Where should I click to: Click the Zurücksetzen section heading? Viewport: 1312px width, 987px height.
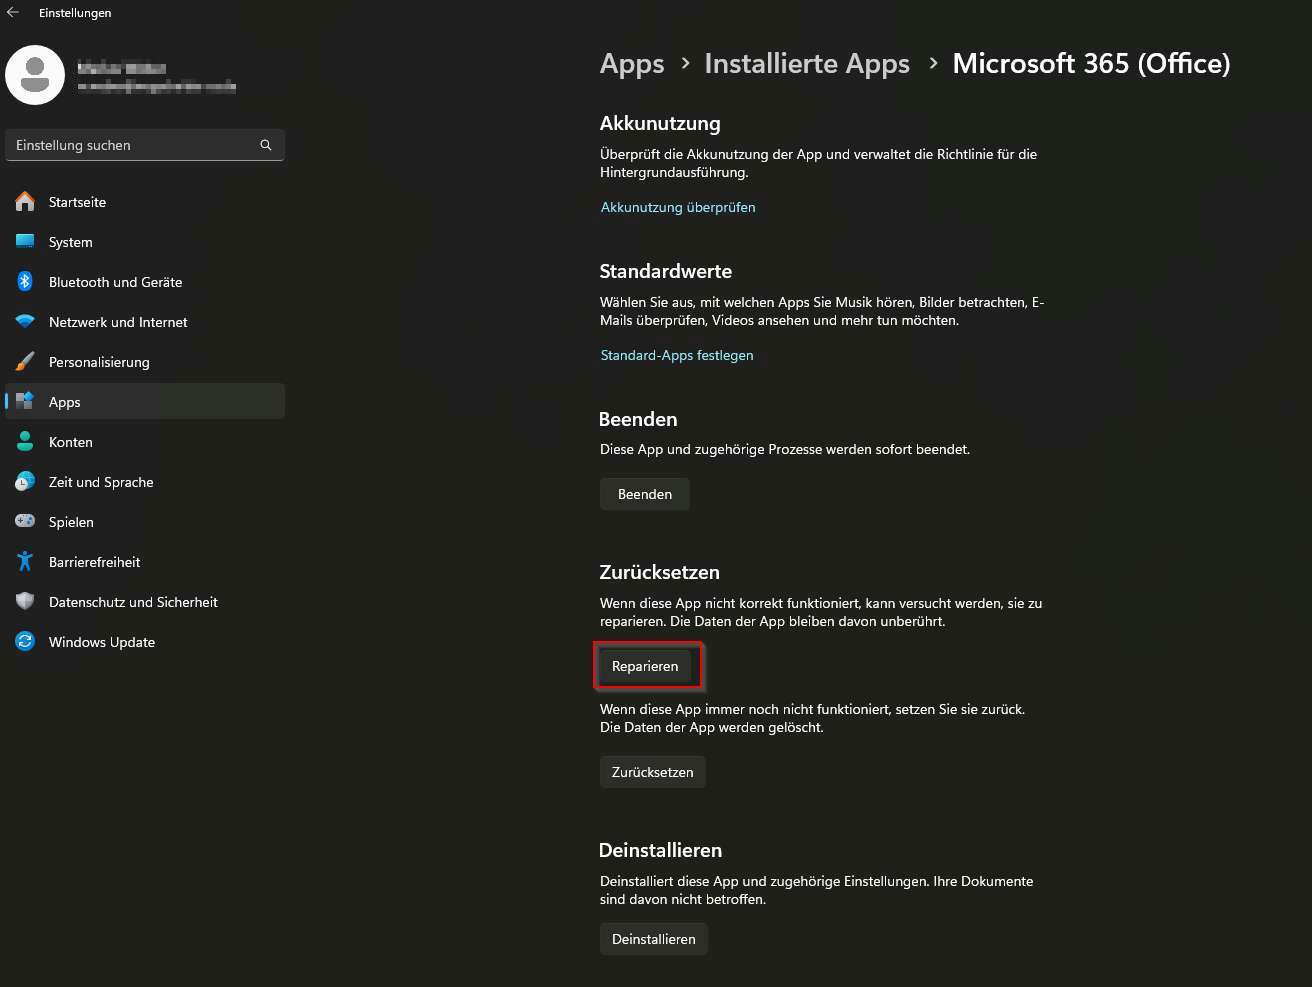tap(660, 572)
